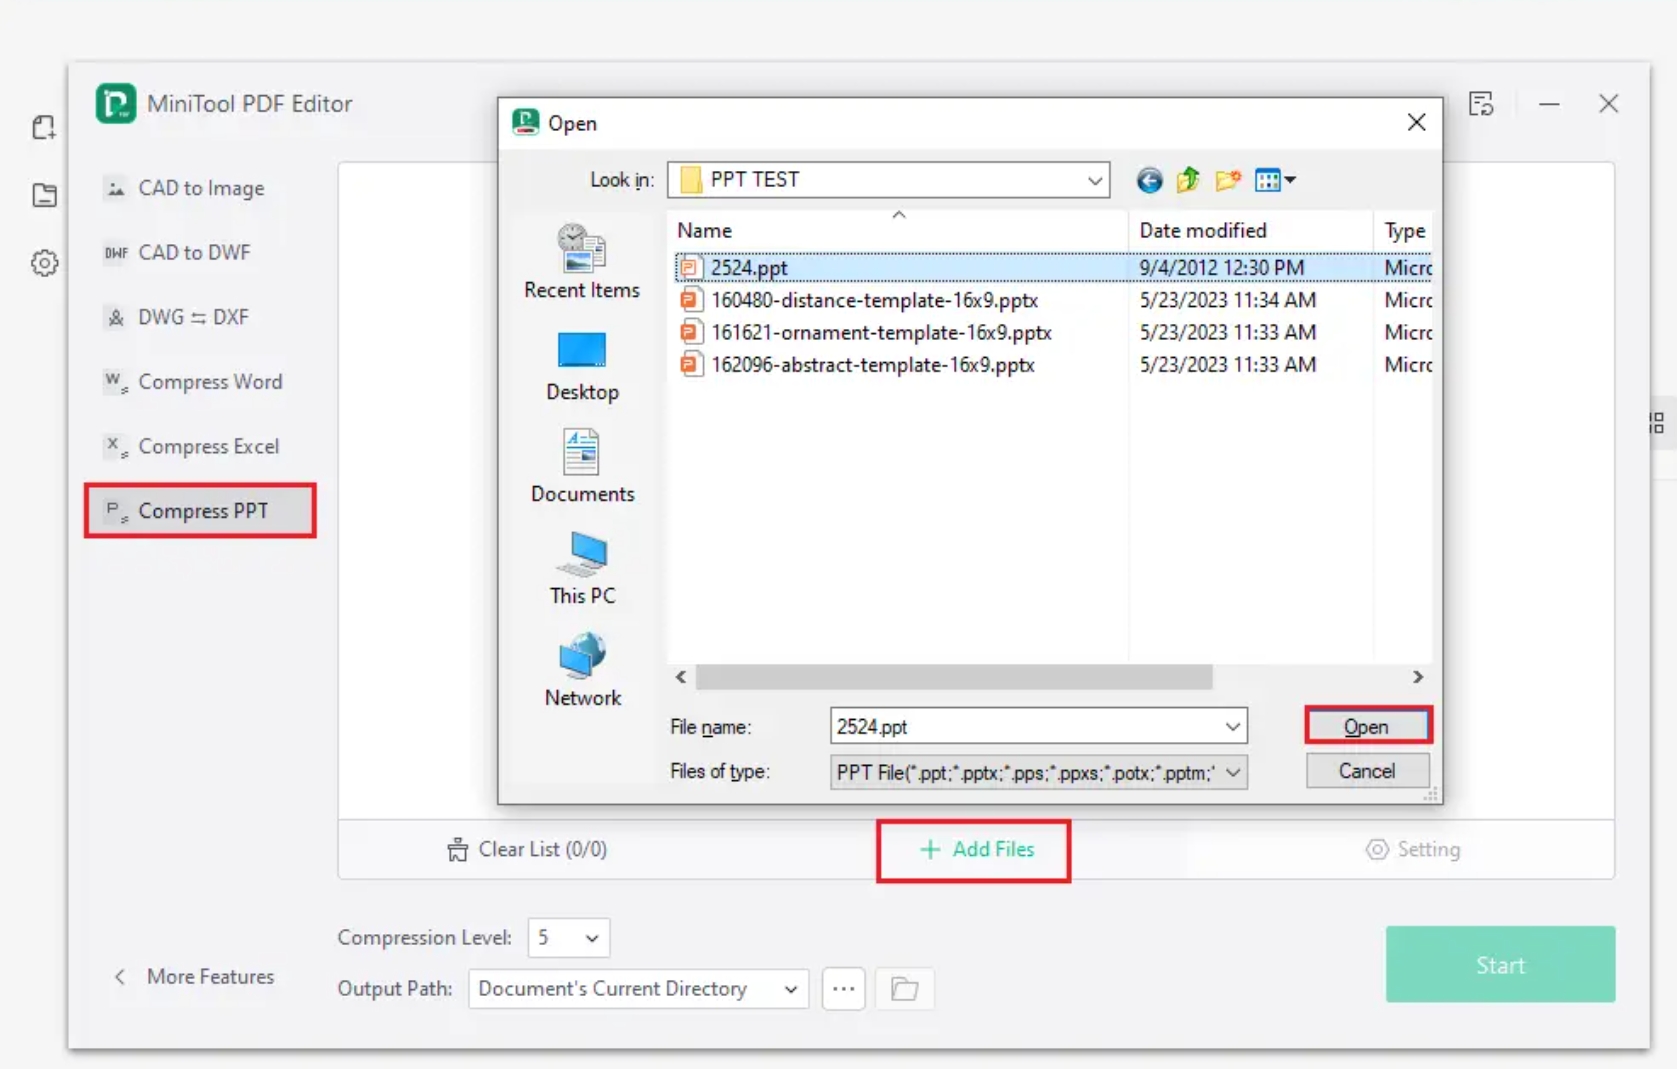Screen dimensions: 1677x1069
Task: Create a new folder in Open dialog
Action: pyautogui.click(x=1228, y=180)
